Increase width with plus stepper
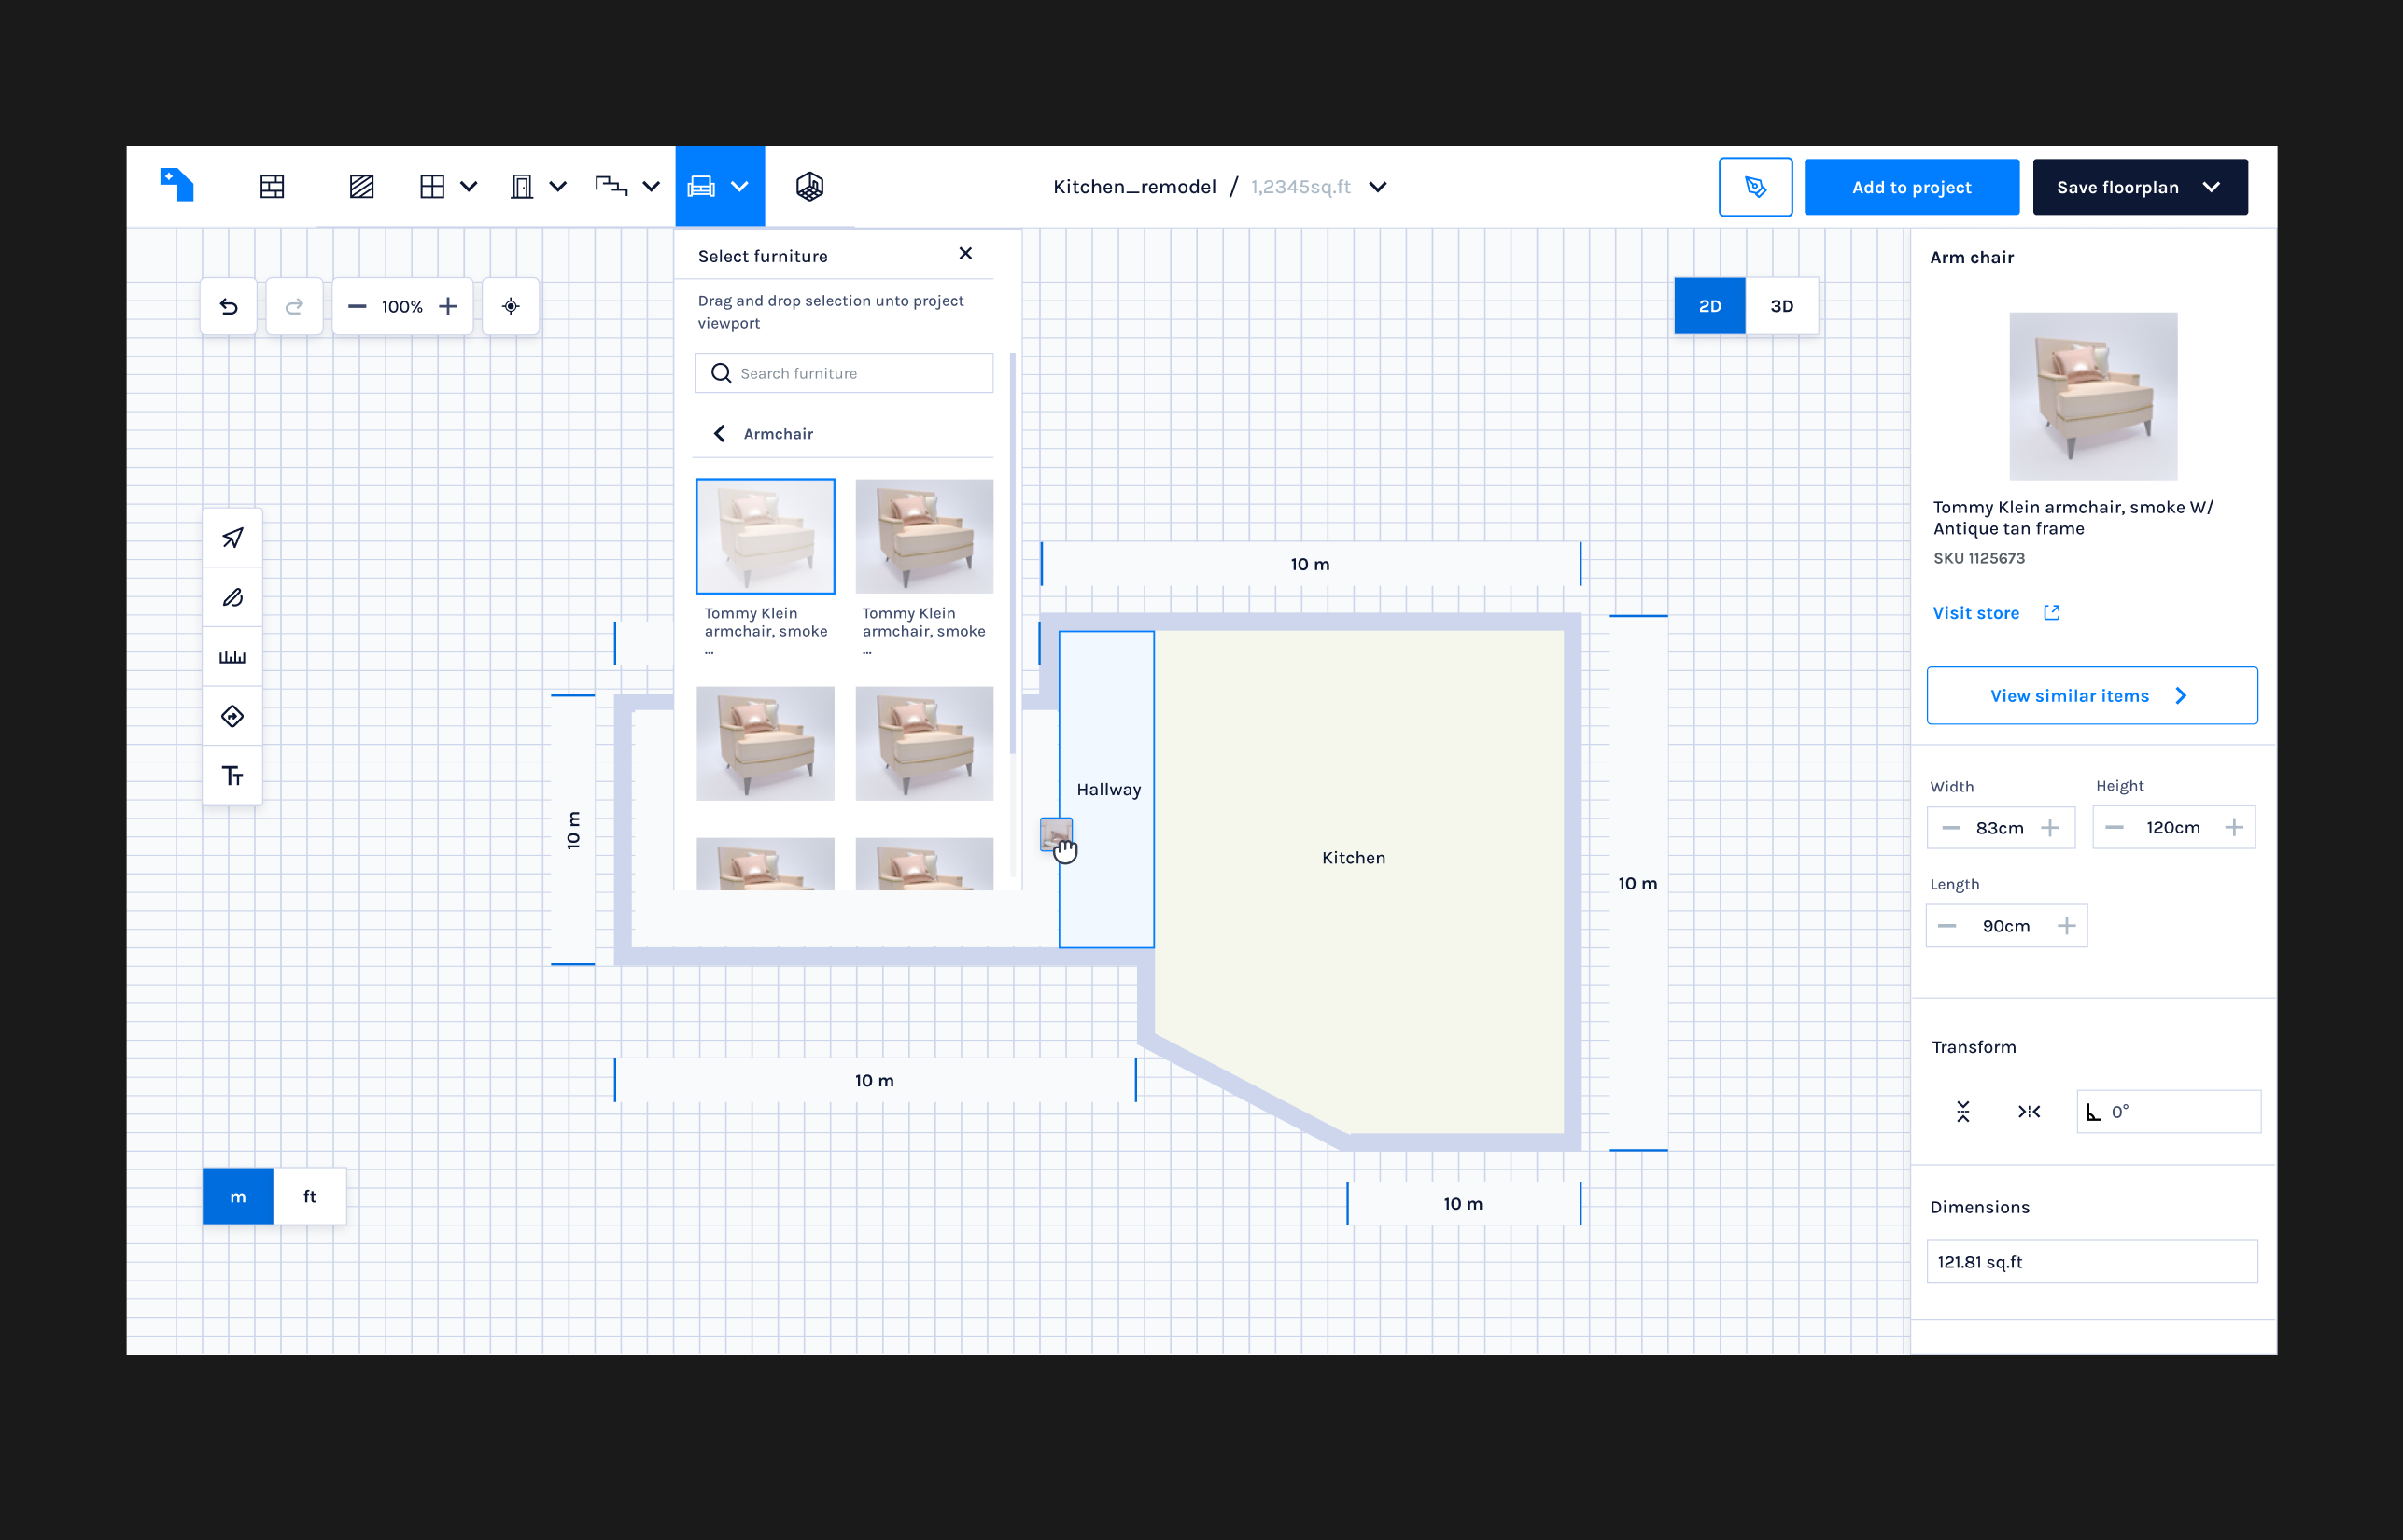Screen dimensions: 2403x1540 tap(2050, 828)
